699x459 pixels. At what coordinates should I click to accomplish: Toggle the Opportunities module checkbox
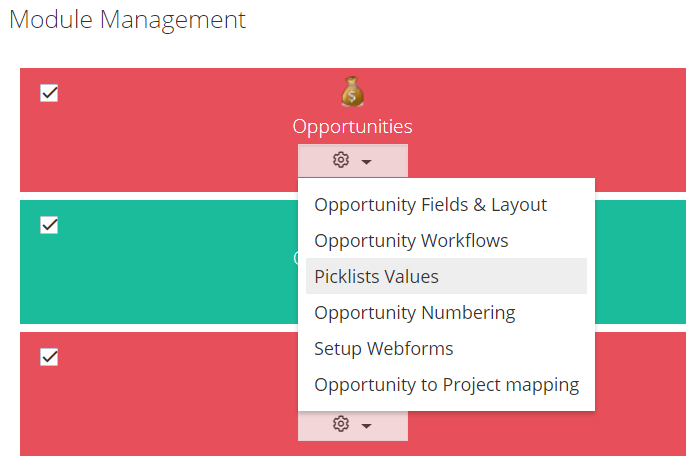[49, 93]
